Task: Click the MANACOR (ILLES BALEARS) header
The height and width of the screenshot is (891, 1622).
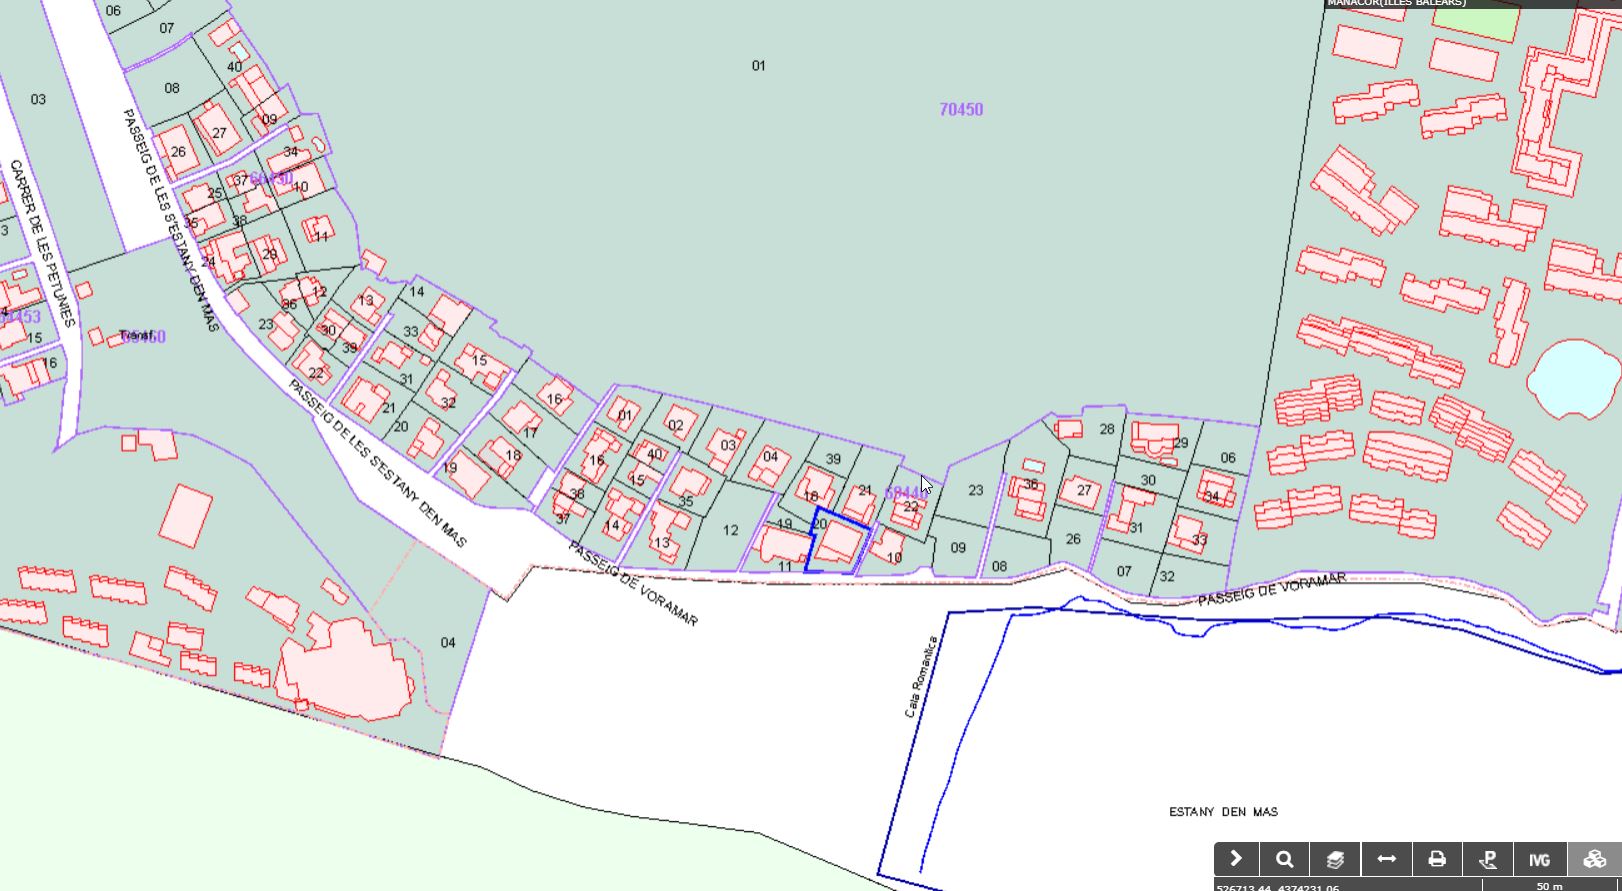Action: coord(1396,3)
